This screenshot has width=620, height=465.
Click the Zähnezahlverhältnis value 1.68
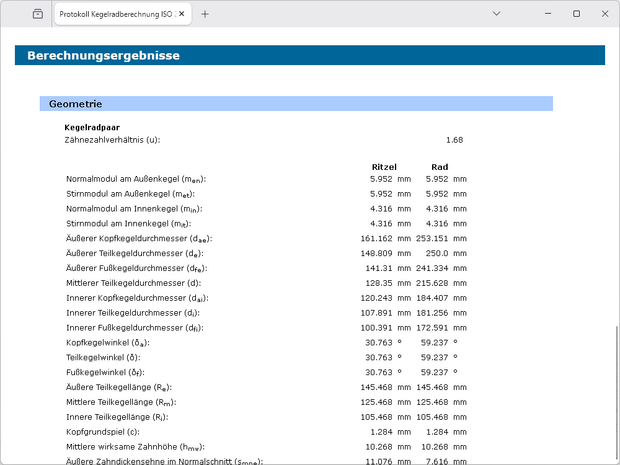pos(454,140)
